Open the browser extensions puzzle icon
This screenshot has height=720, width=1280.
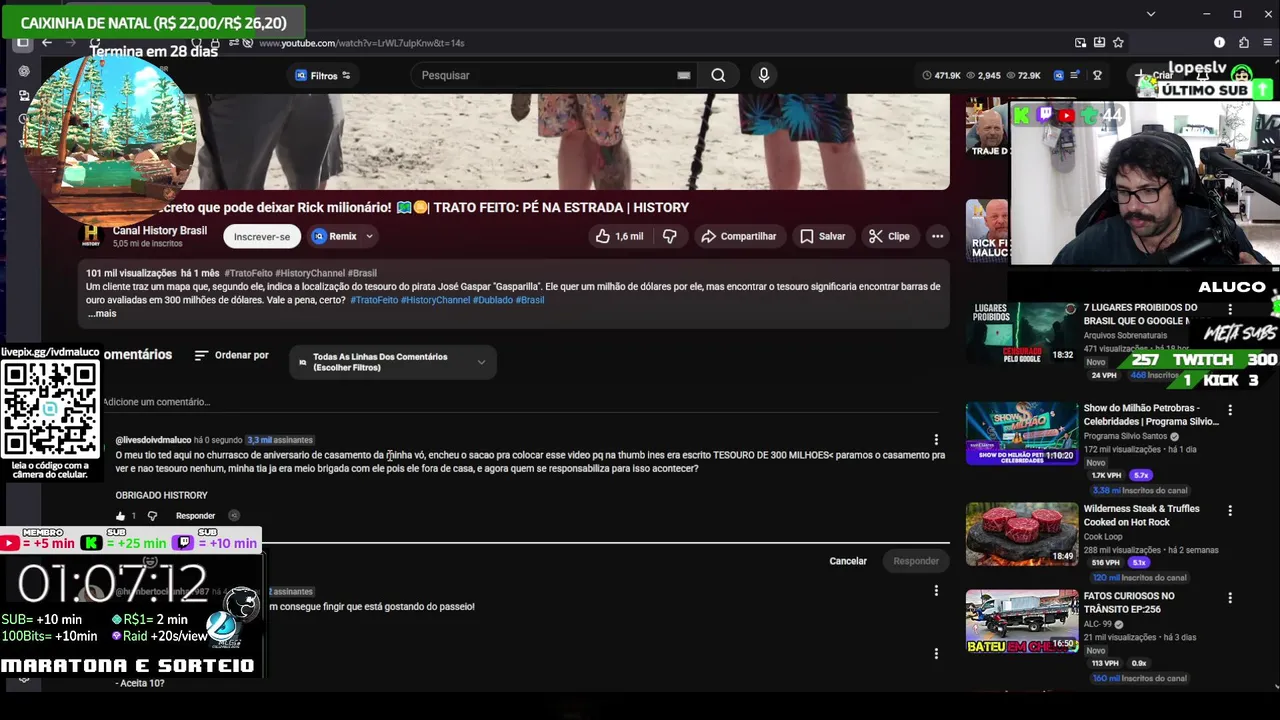tap(1244, 42)
